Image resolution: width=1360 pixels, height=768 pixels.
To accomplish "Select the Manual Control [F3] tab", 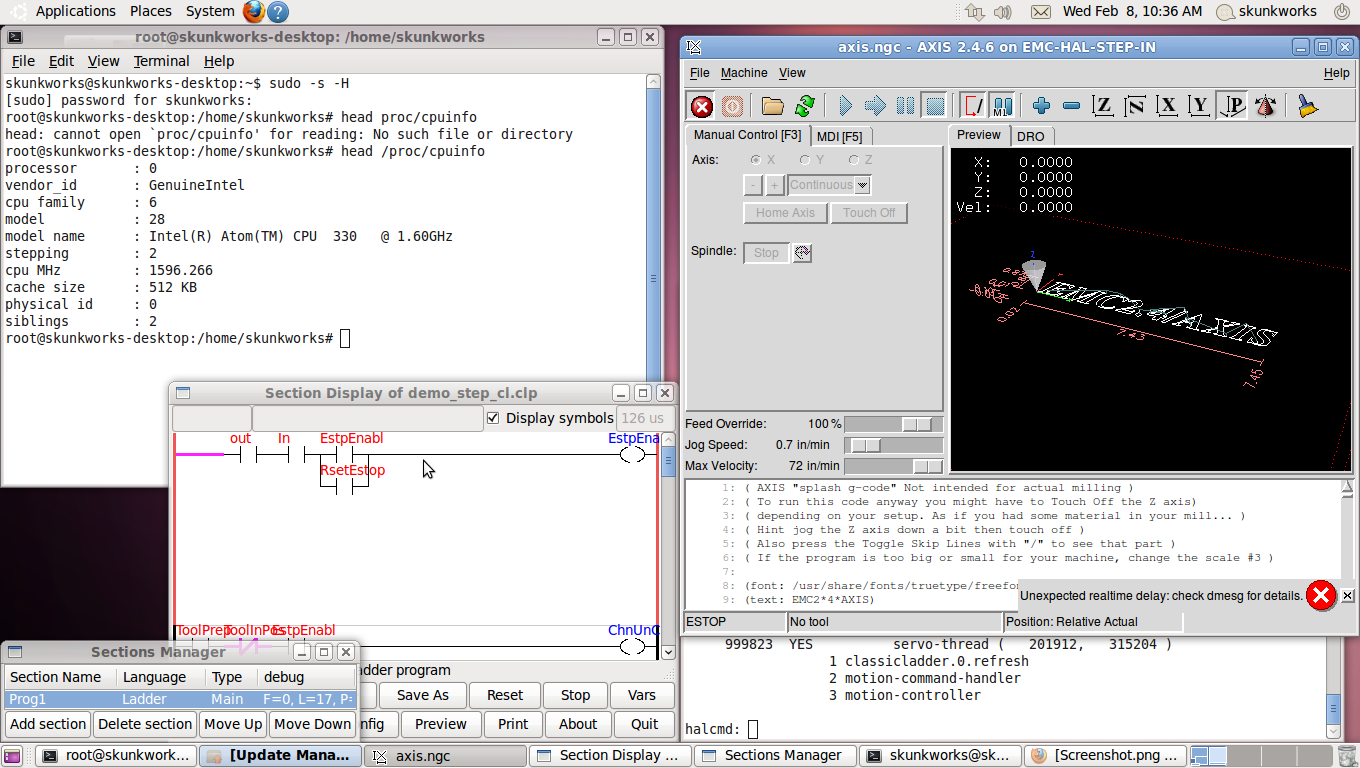I will click(x=747, y=135).
